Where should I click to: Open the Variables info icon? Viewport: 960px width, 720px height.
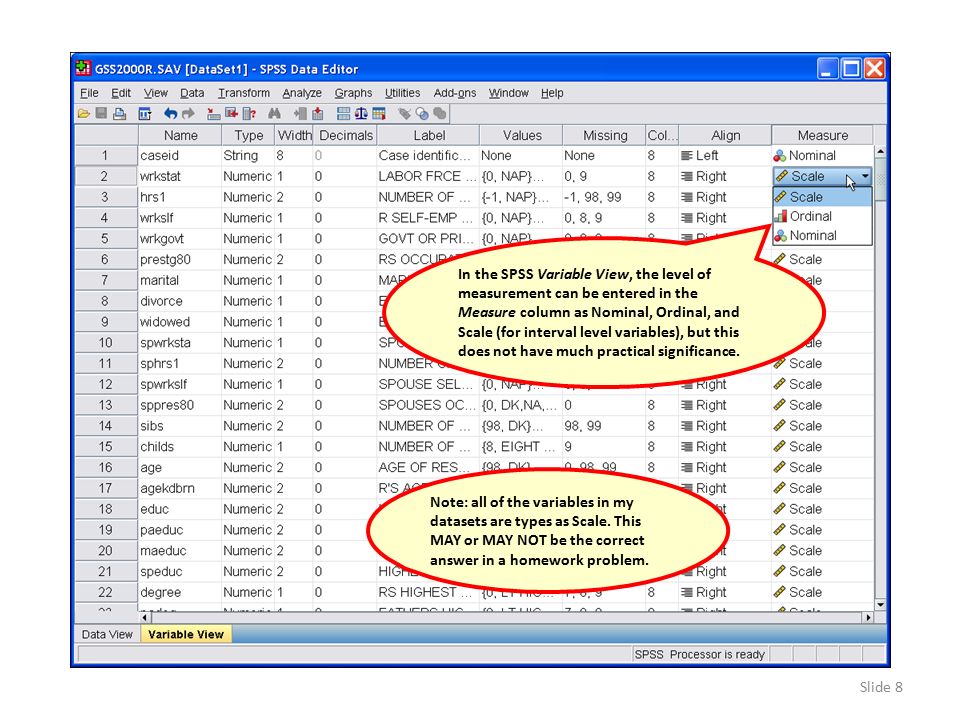249,113
